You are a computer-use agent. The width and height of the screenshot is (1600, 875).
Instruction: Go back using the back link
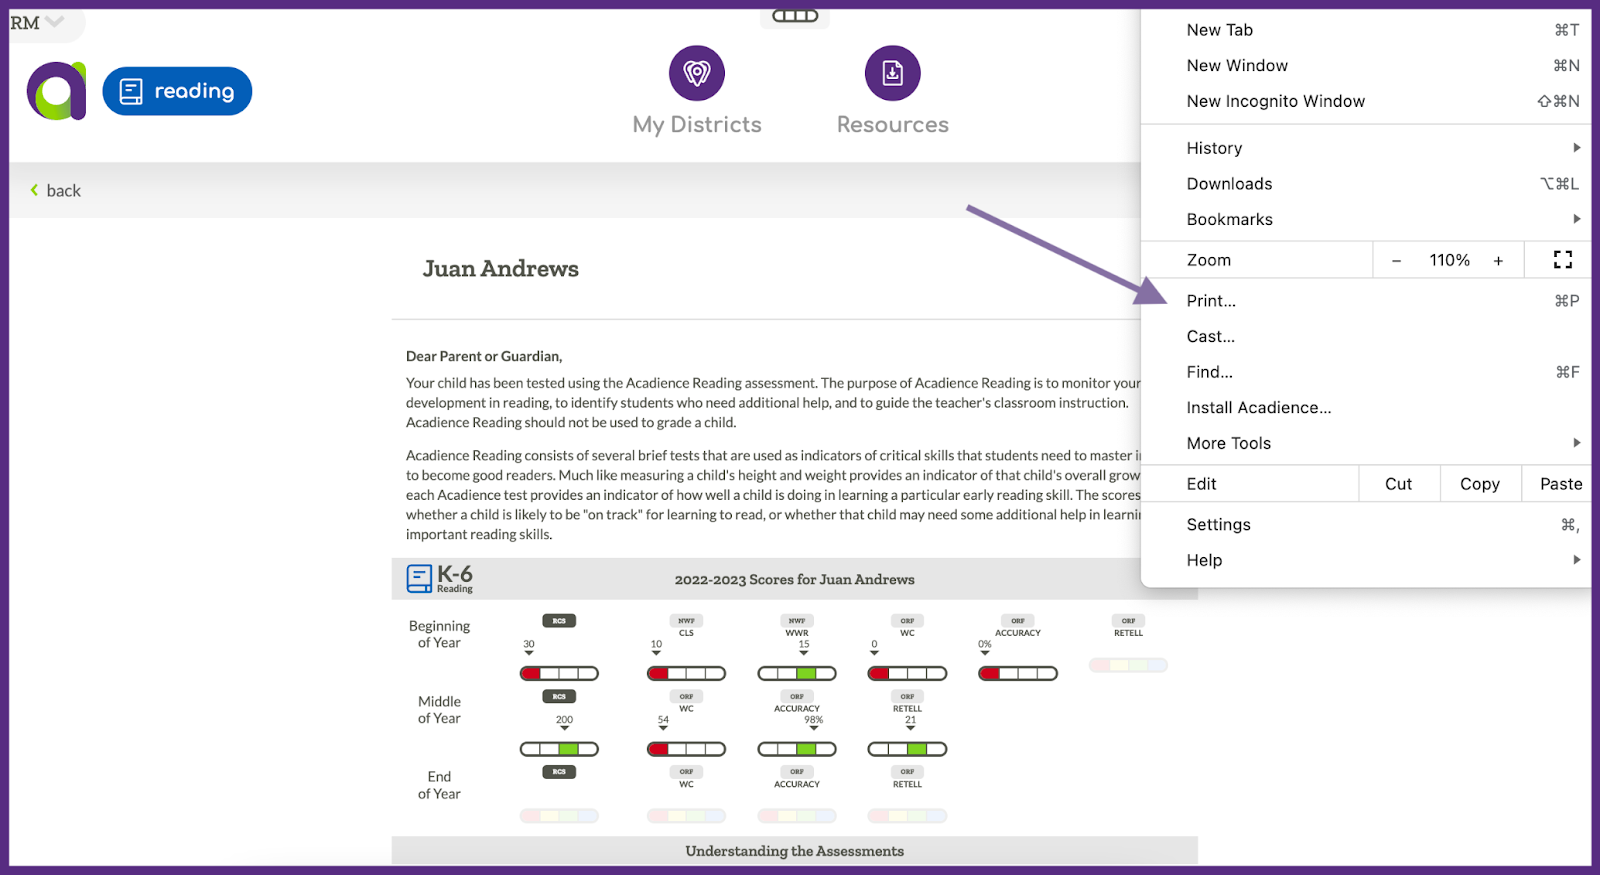point(56,190)
